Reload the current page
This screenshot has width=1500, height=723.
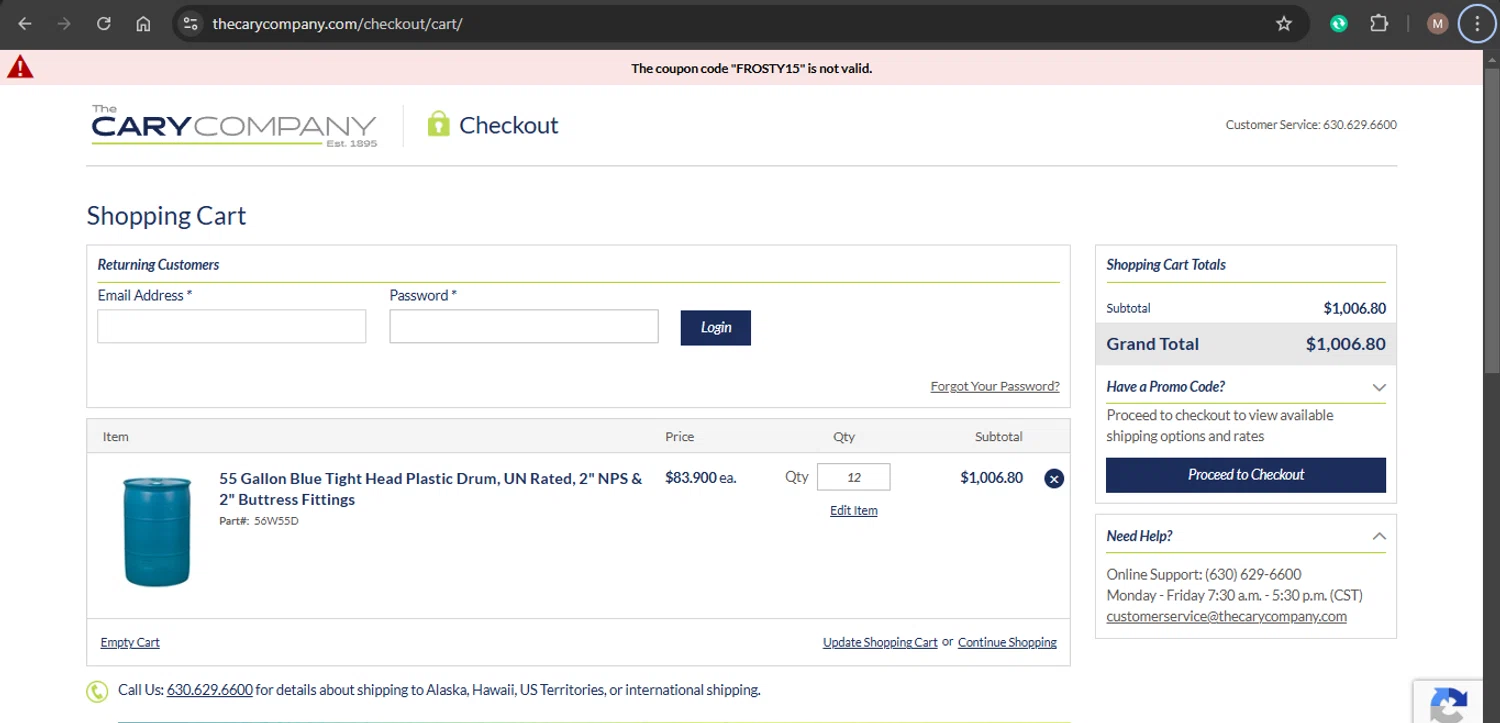click(x=104, y=24)
